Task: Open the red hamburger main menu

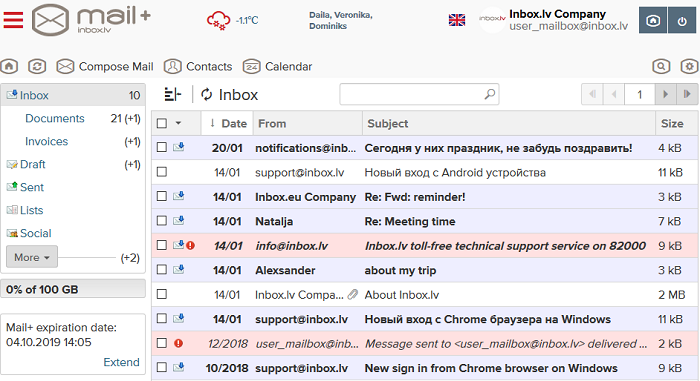Action: click(x=13, y=20)
